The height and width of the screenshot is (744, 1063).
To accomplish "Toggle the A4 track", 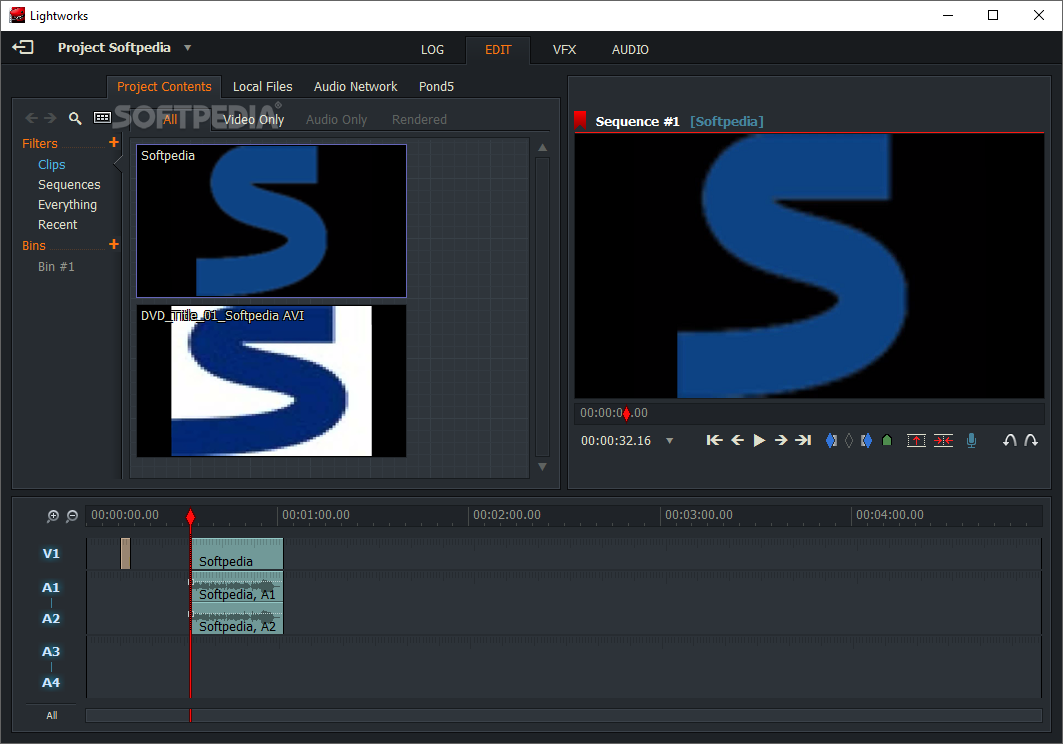I will 51,682.
